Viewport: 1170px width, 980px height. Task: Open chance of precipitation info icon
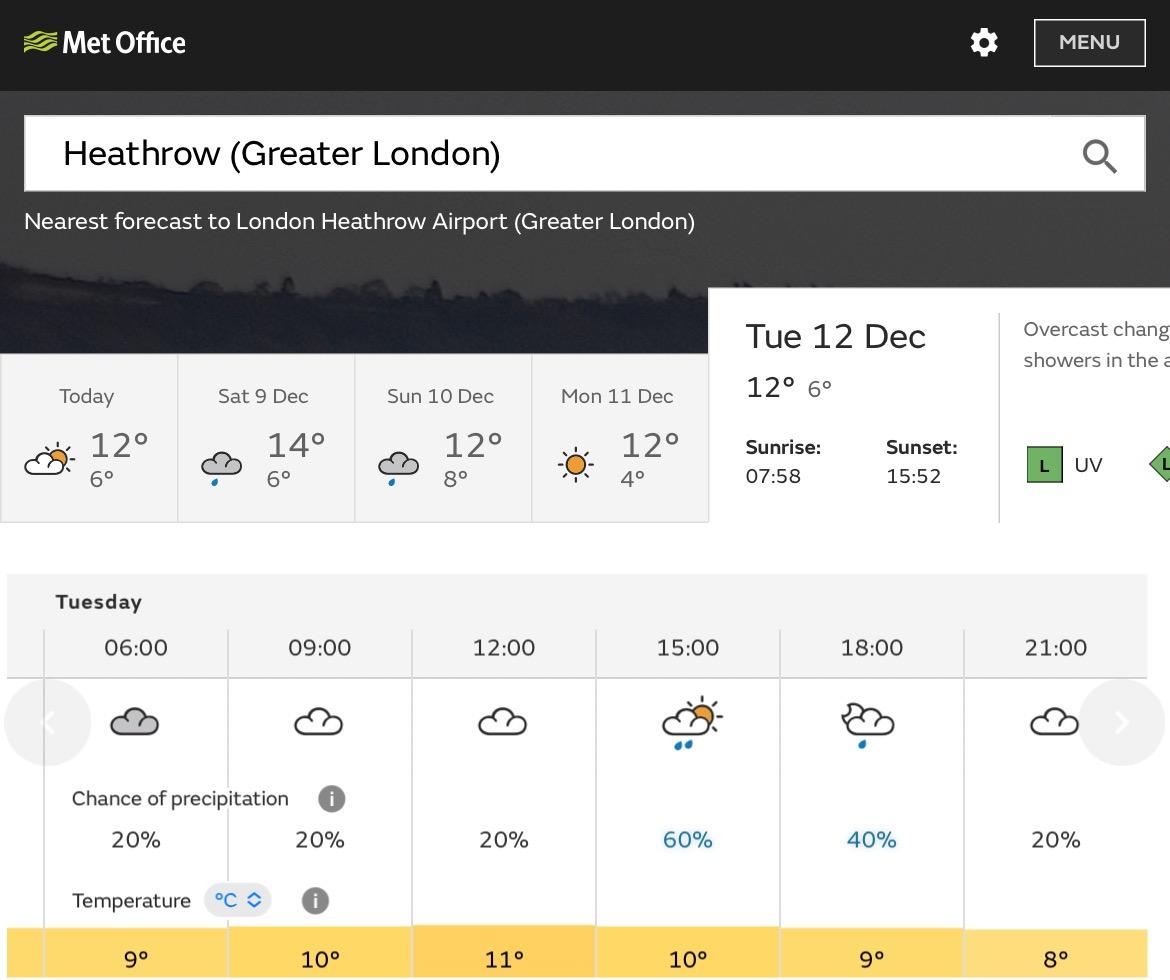pos(331,799)
